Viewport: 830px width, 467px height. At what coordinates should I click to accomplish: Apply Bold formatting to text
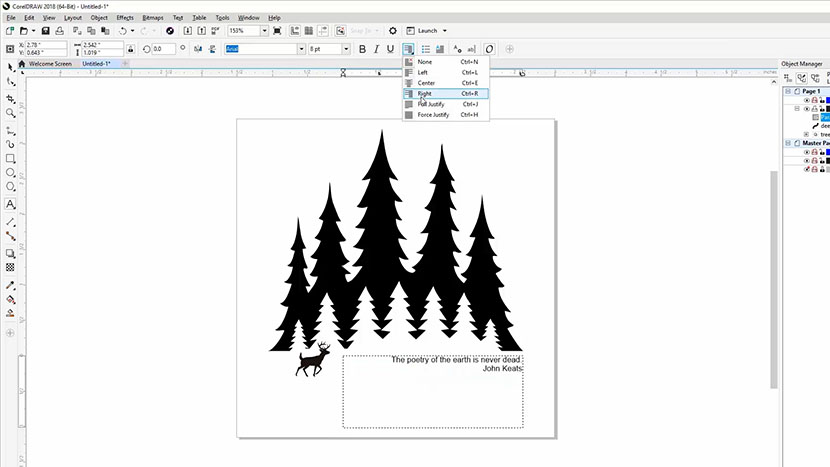[x=362, y=49]
